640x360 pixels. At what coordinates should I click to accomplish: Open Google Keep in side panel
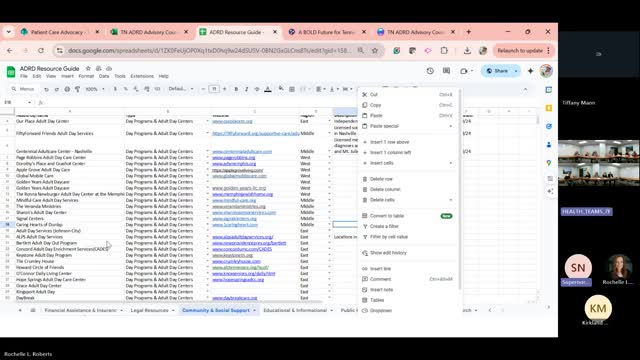pyautogui.click(x=549, y=108)
